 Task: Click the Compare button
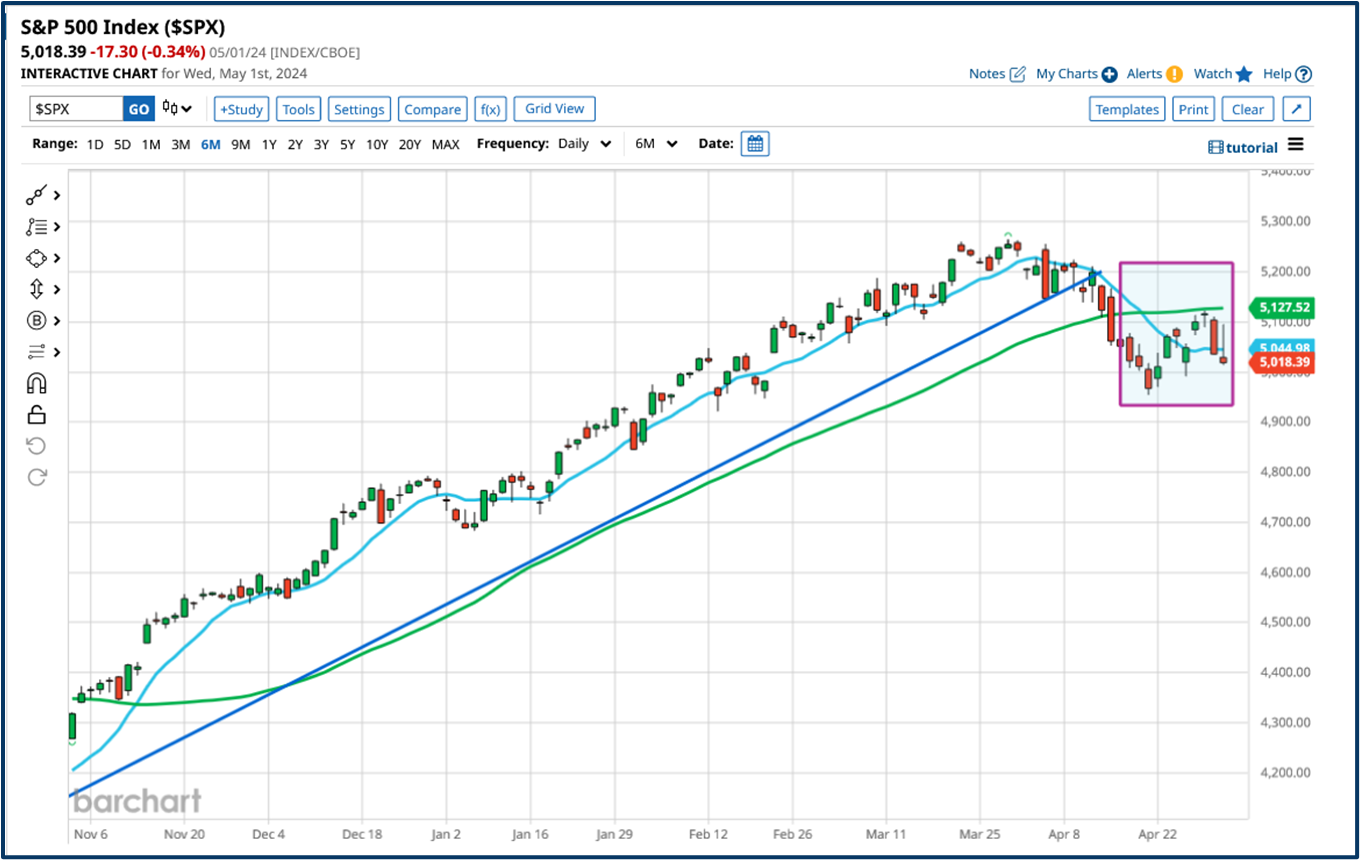click(x=432, y=108)
